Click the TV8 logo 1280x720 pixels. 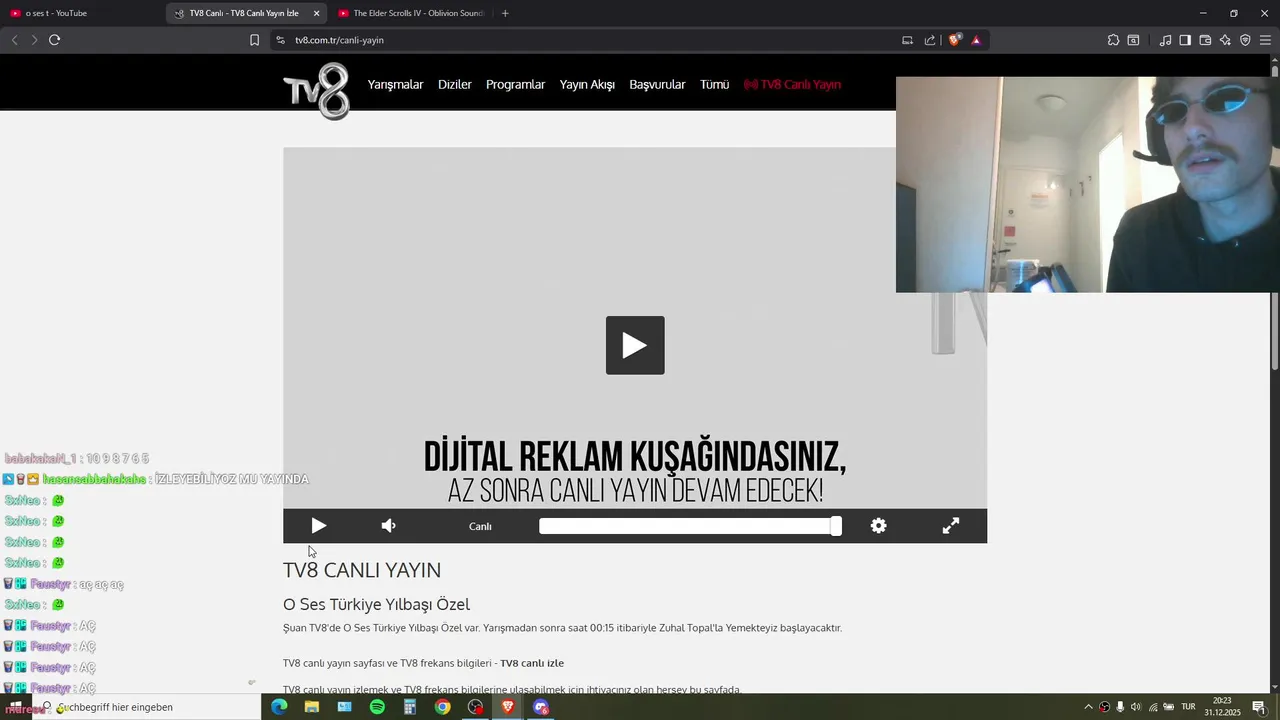coord(316,91)
